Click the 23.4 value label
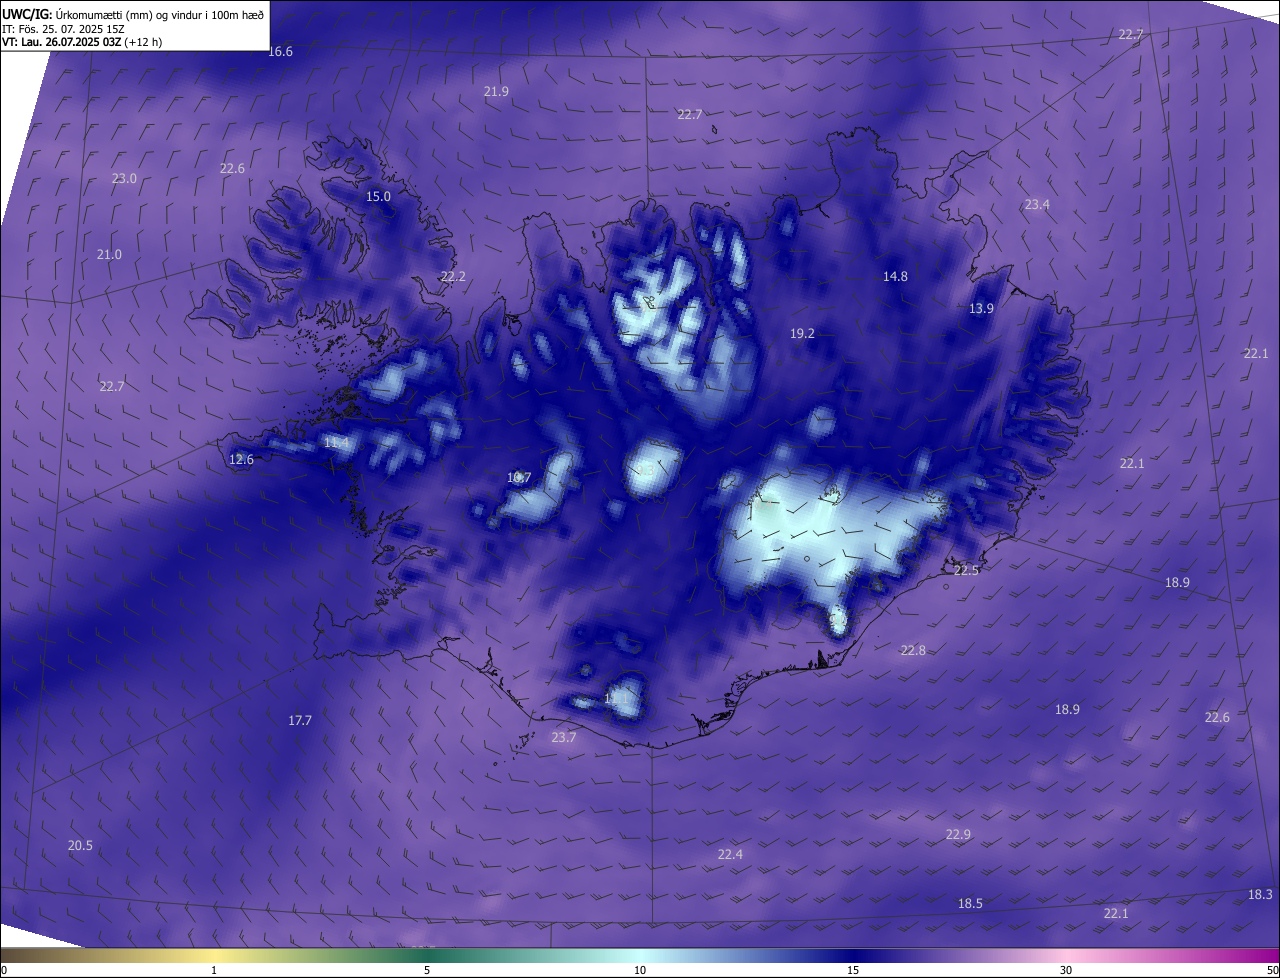 (x=1037, y=205)
